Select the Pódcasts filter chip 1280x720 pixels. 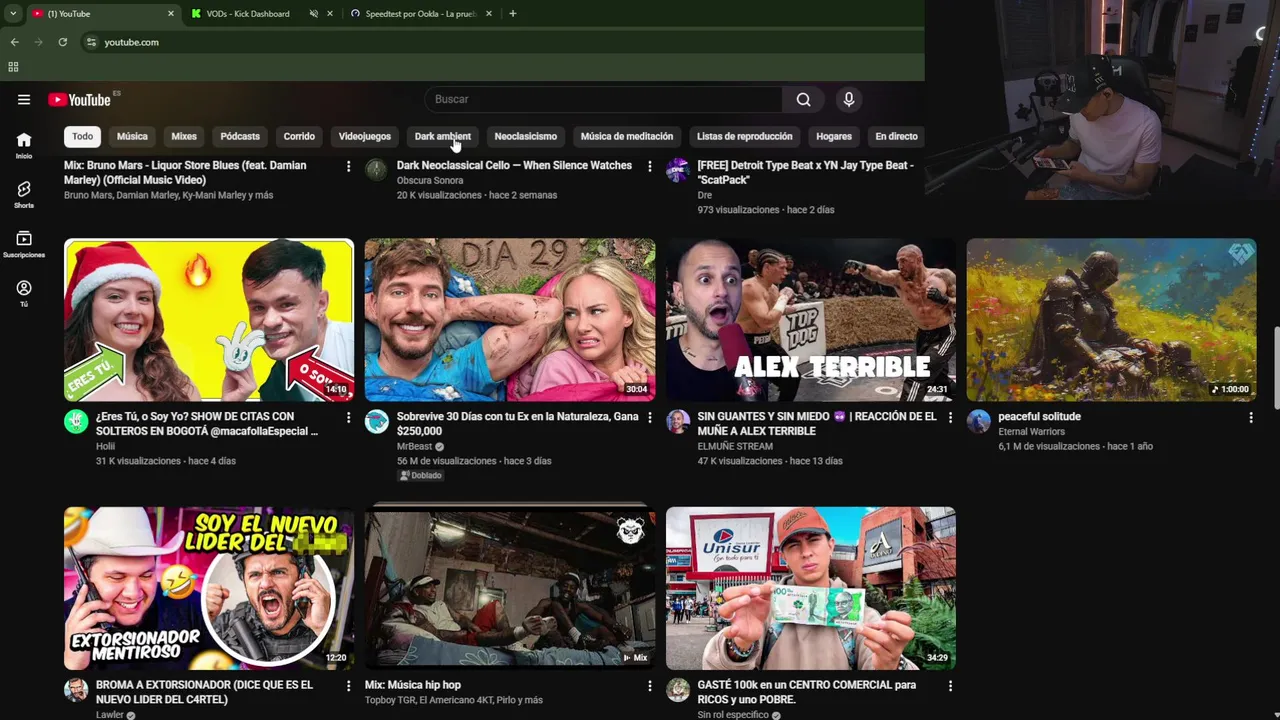[240, 136]
